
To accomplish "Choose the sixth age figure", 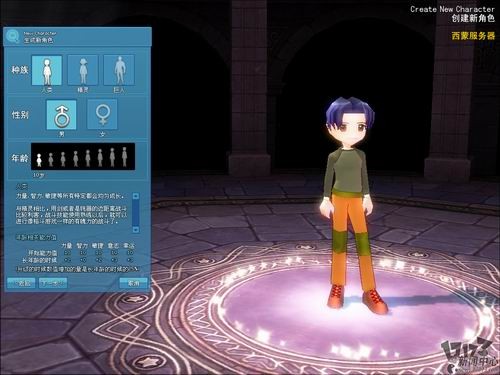I will [x=100, y=158].
